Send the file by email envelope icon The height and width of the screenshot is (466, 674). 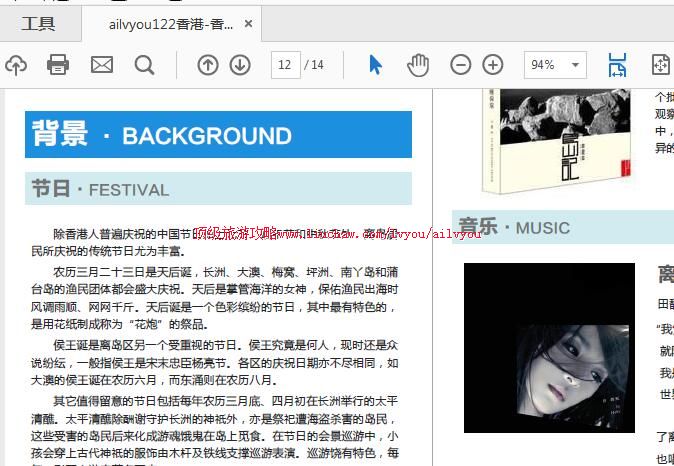[102, 65]
